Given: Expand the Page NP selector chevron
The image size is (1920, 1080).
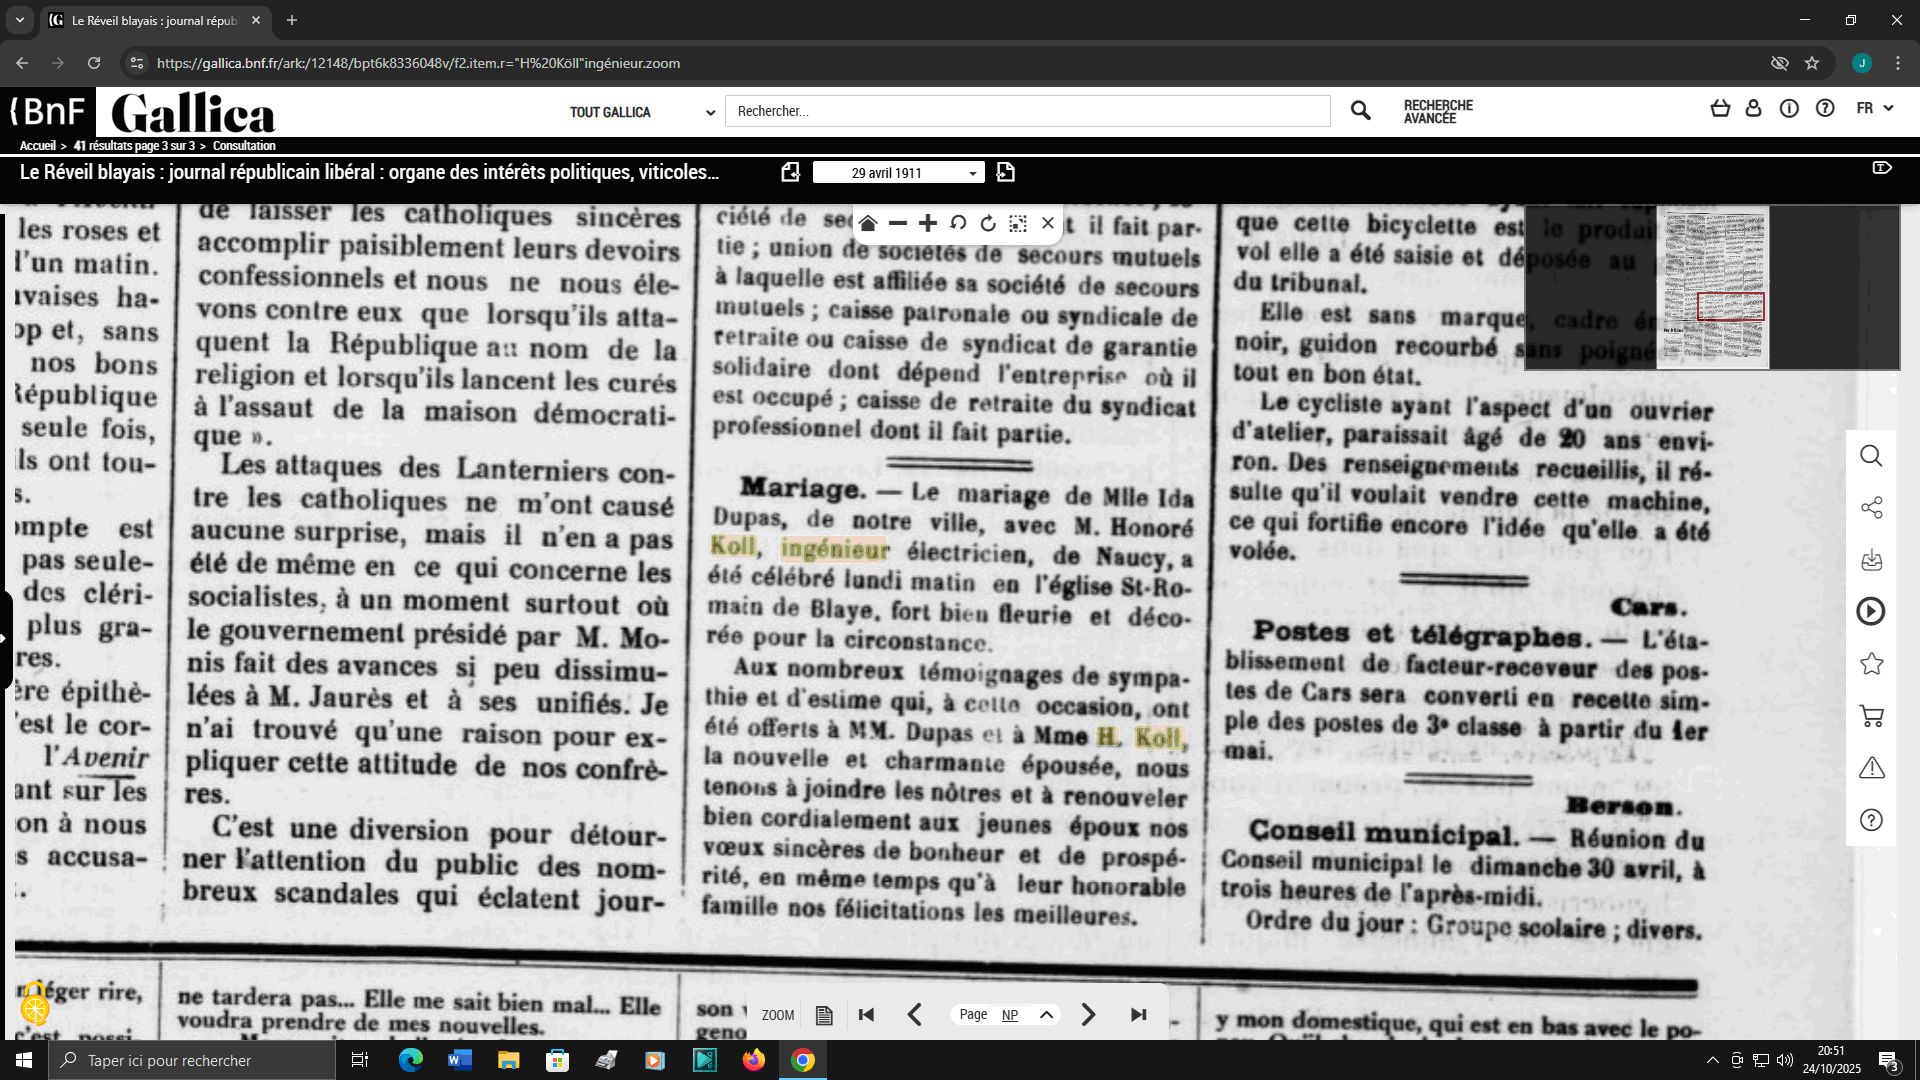Looking at the screenshot, I should click(1046, 1015).
